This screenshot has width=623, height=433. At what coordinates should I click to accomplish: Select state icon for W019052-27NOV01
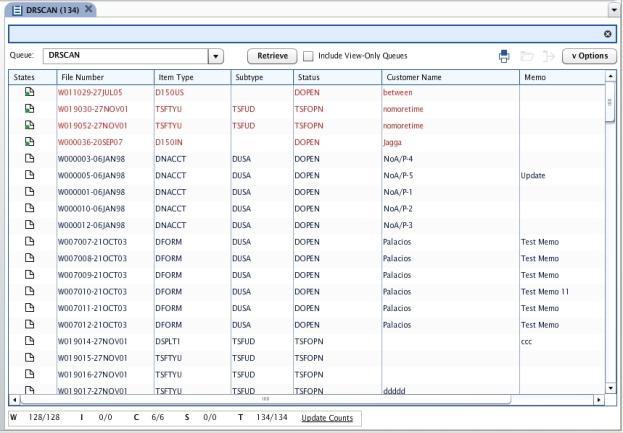[x=29, y=126]
